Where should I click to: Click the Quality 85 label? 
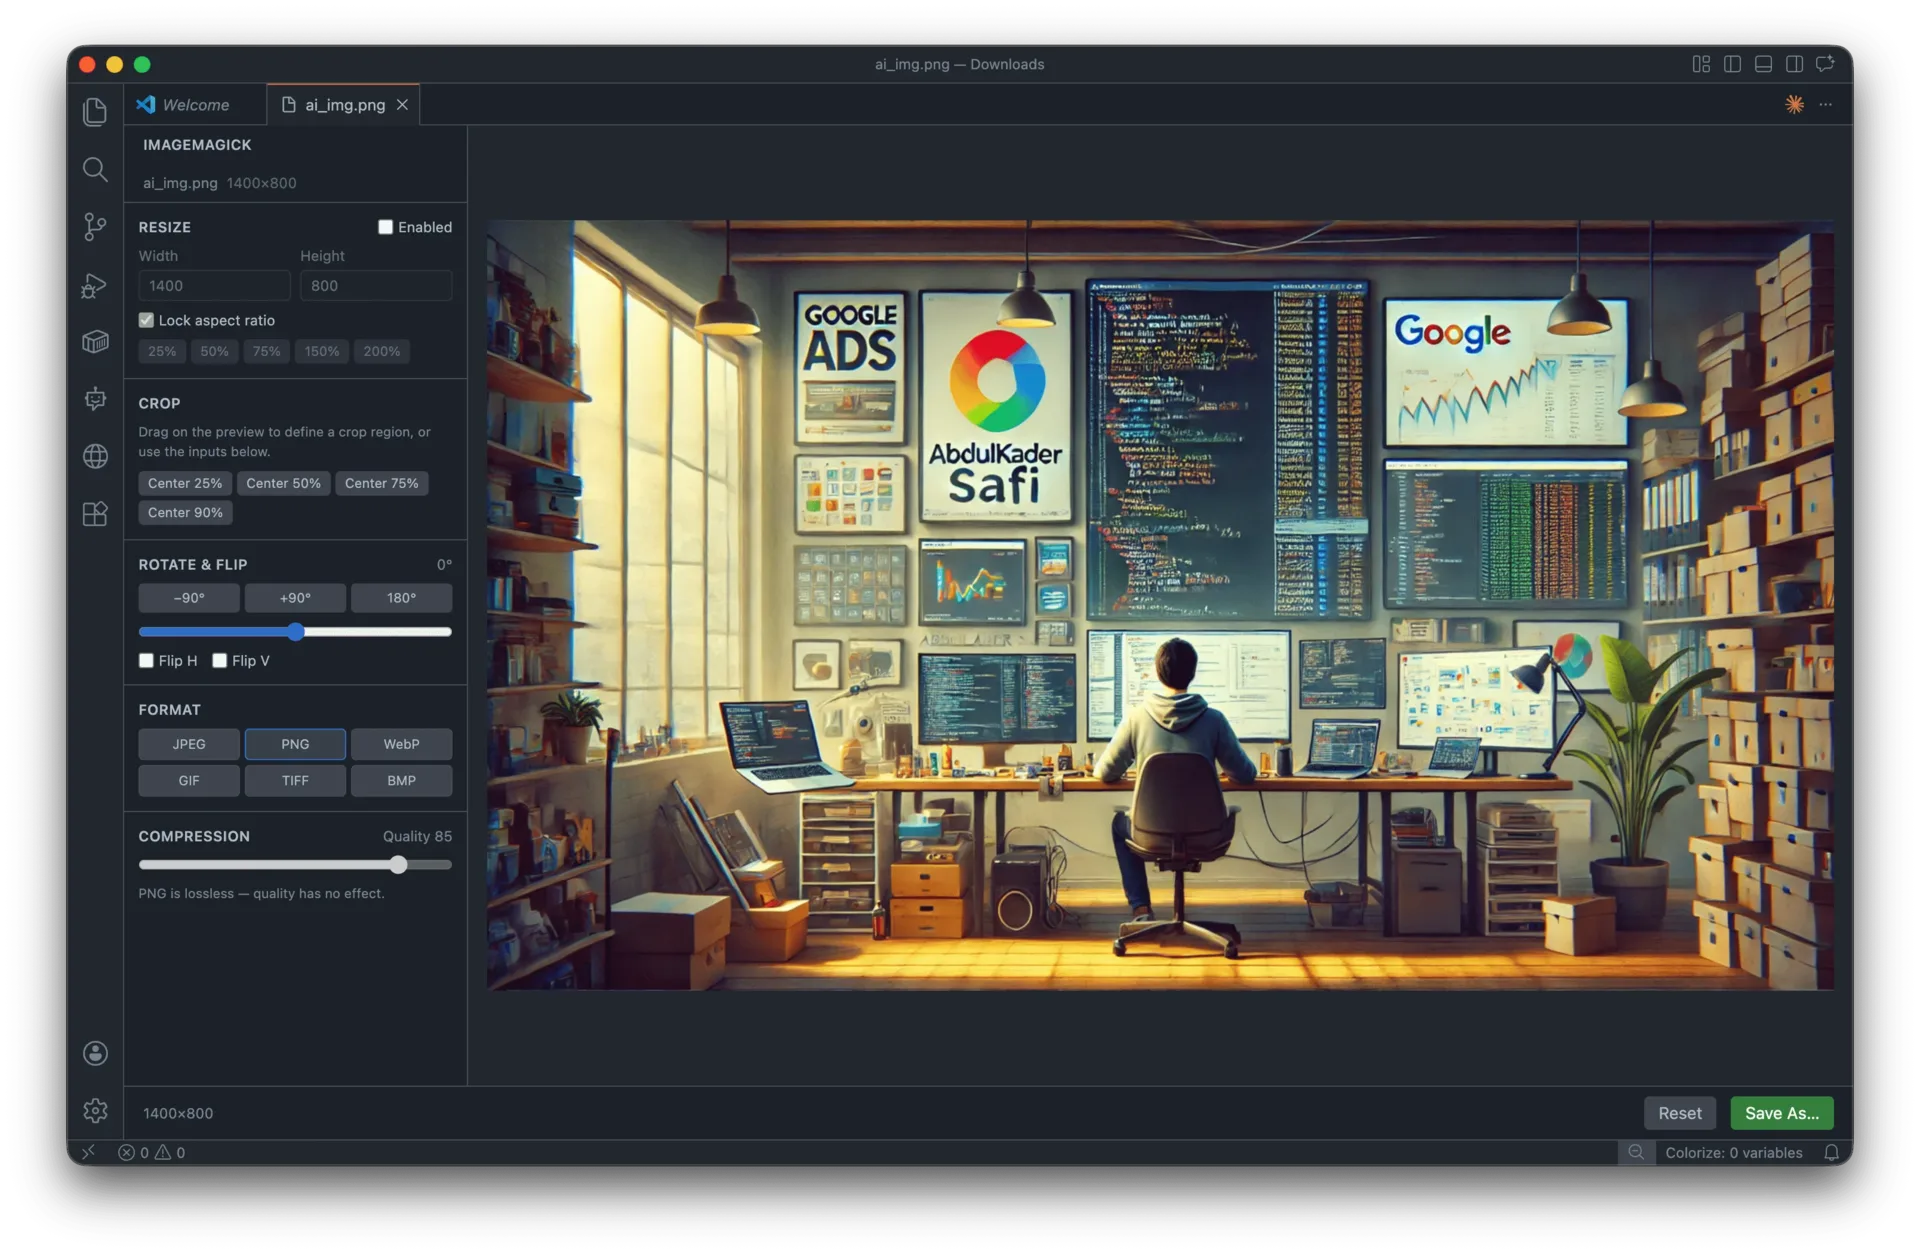pos(417,836)
